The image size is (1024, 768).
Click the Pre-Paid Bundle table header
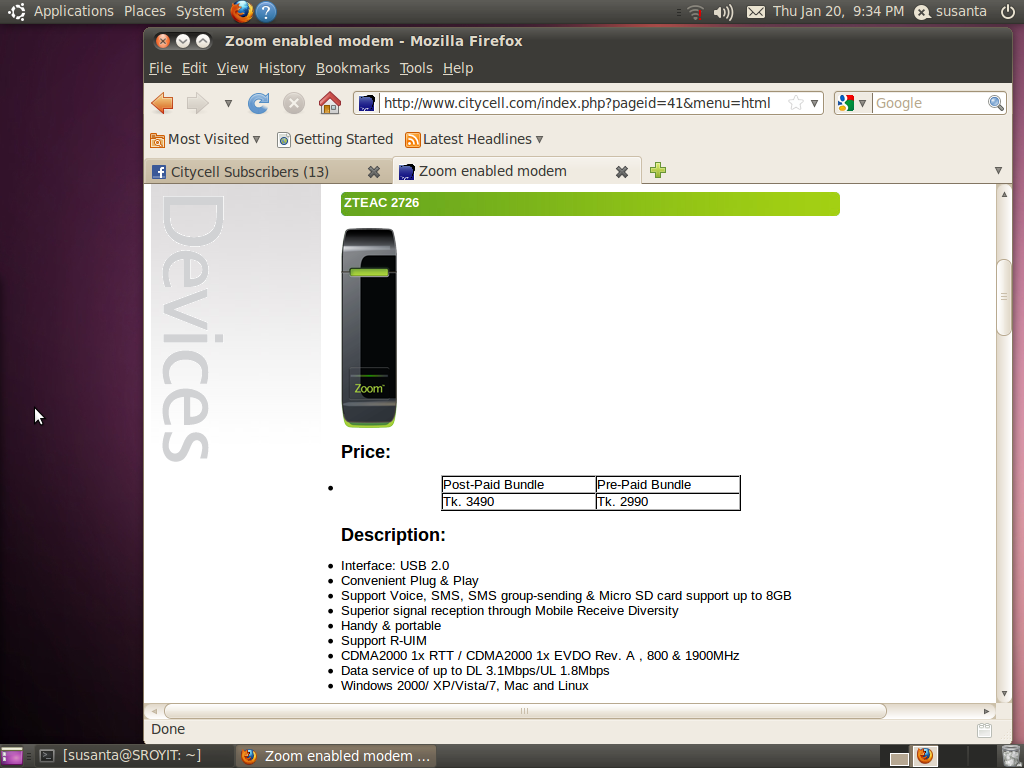click(x=667, y=485)
